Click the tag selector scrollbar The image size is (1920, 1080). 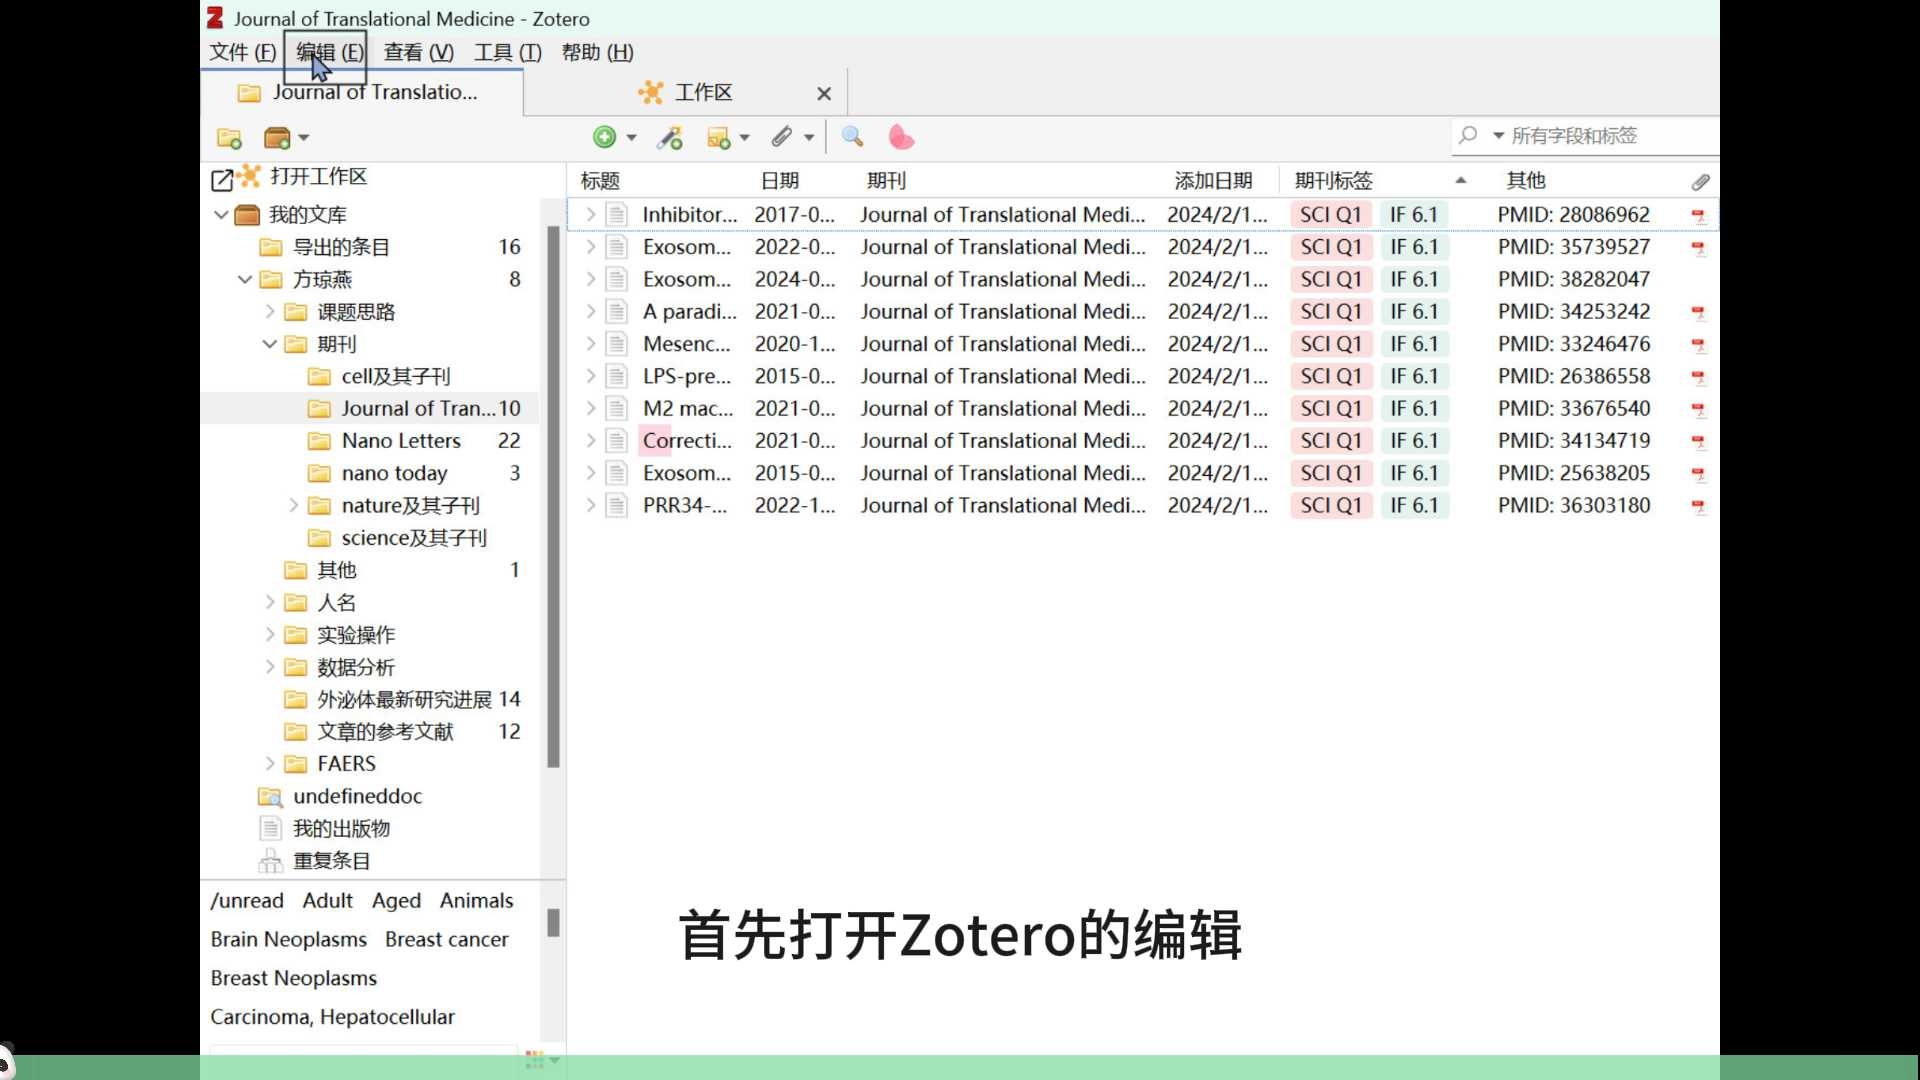pyautogui.click(x=553, y=923)
